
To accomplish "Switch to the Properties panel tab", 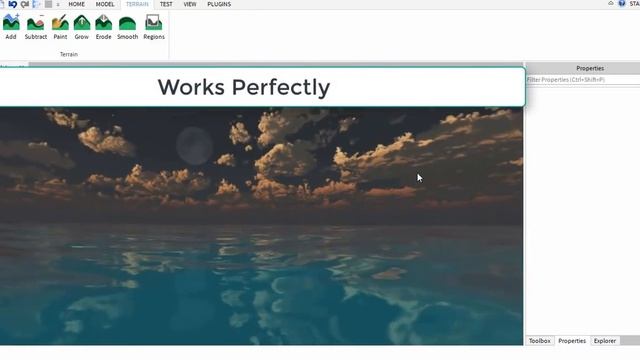I will click(x=572, y=340).
